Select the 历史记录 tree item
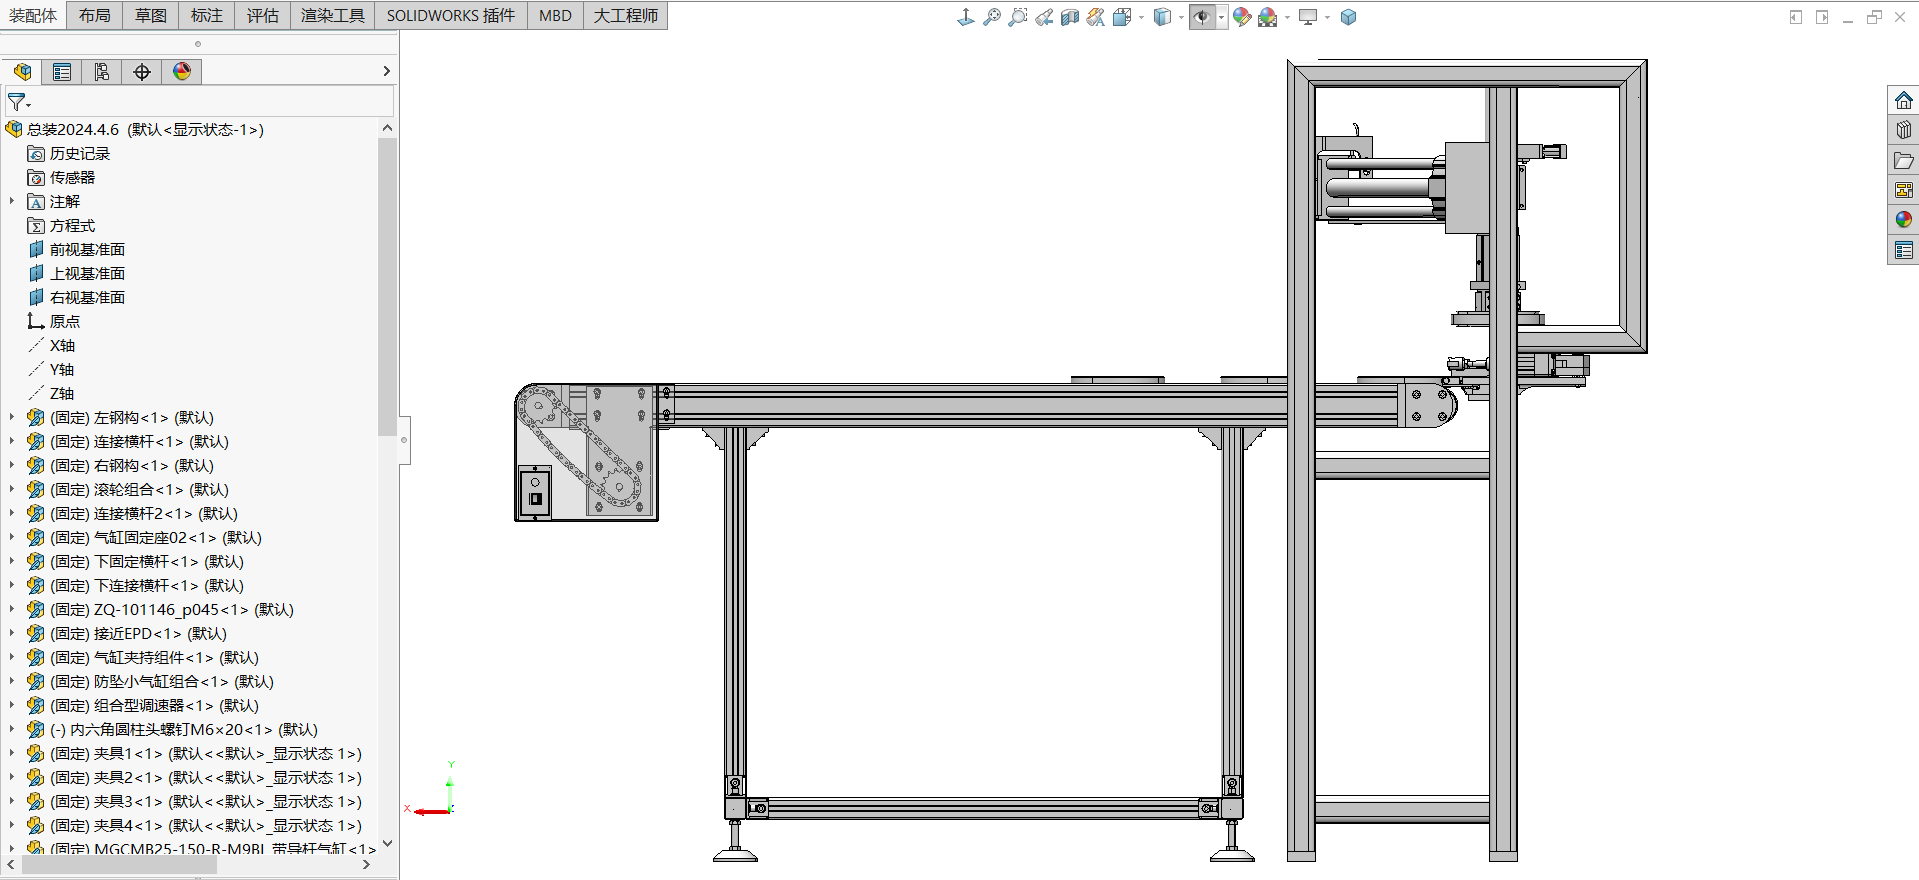 pyautogui.click(x=80, y=153)
